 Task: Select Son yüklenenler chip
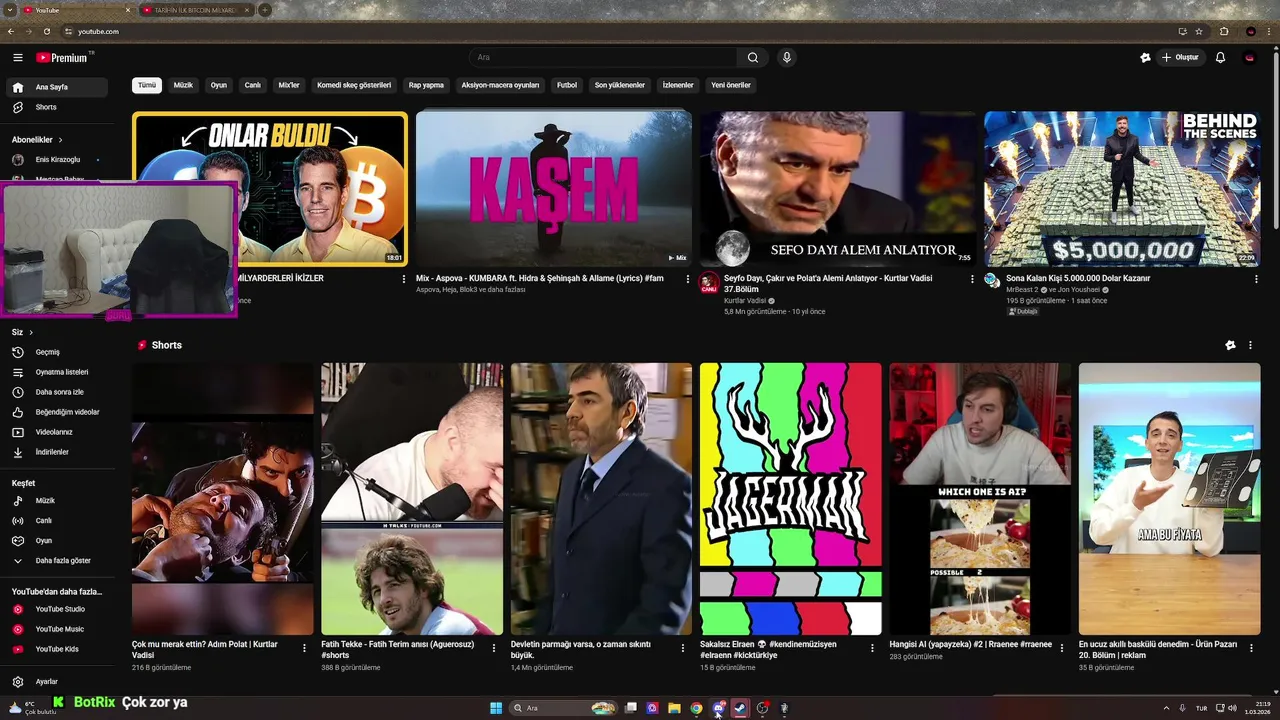click(x=620, y=85)
